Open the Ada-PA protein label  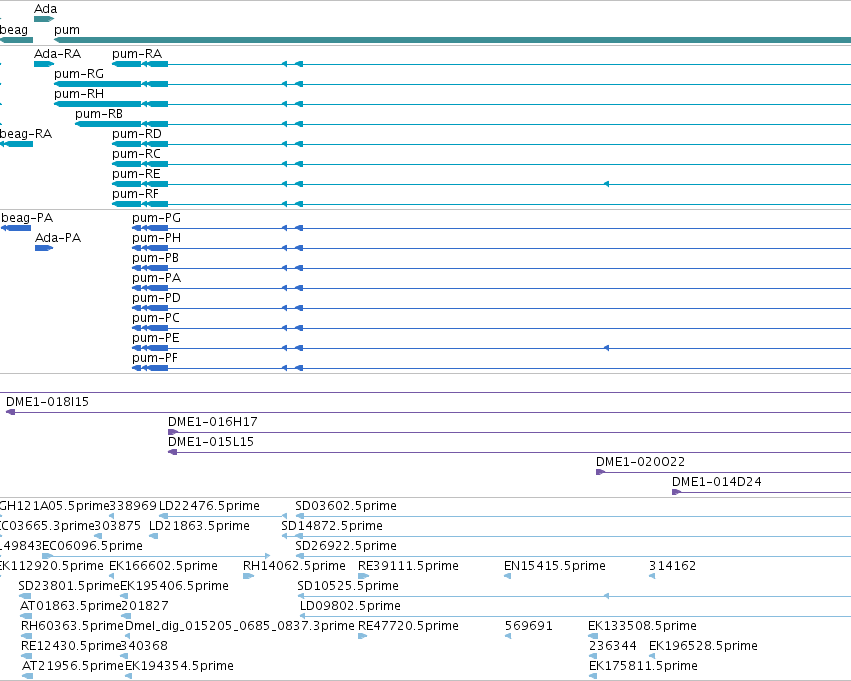click(58, 238)
